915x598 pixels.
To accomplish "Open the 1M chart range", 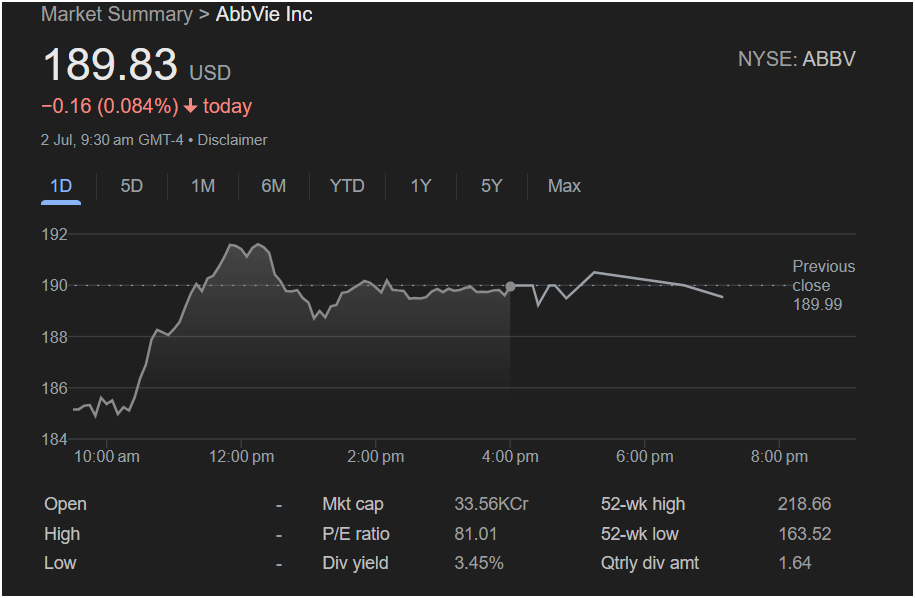I will 202,186.
